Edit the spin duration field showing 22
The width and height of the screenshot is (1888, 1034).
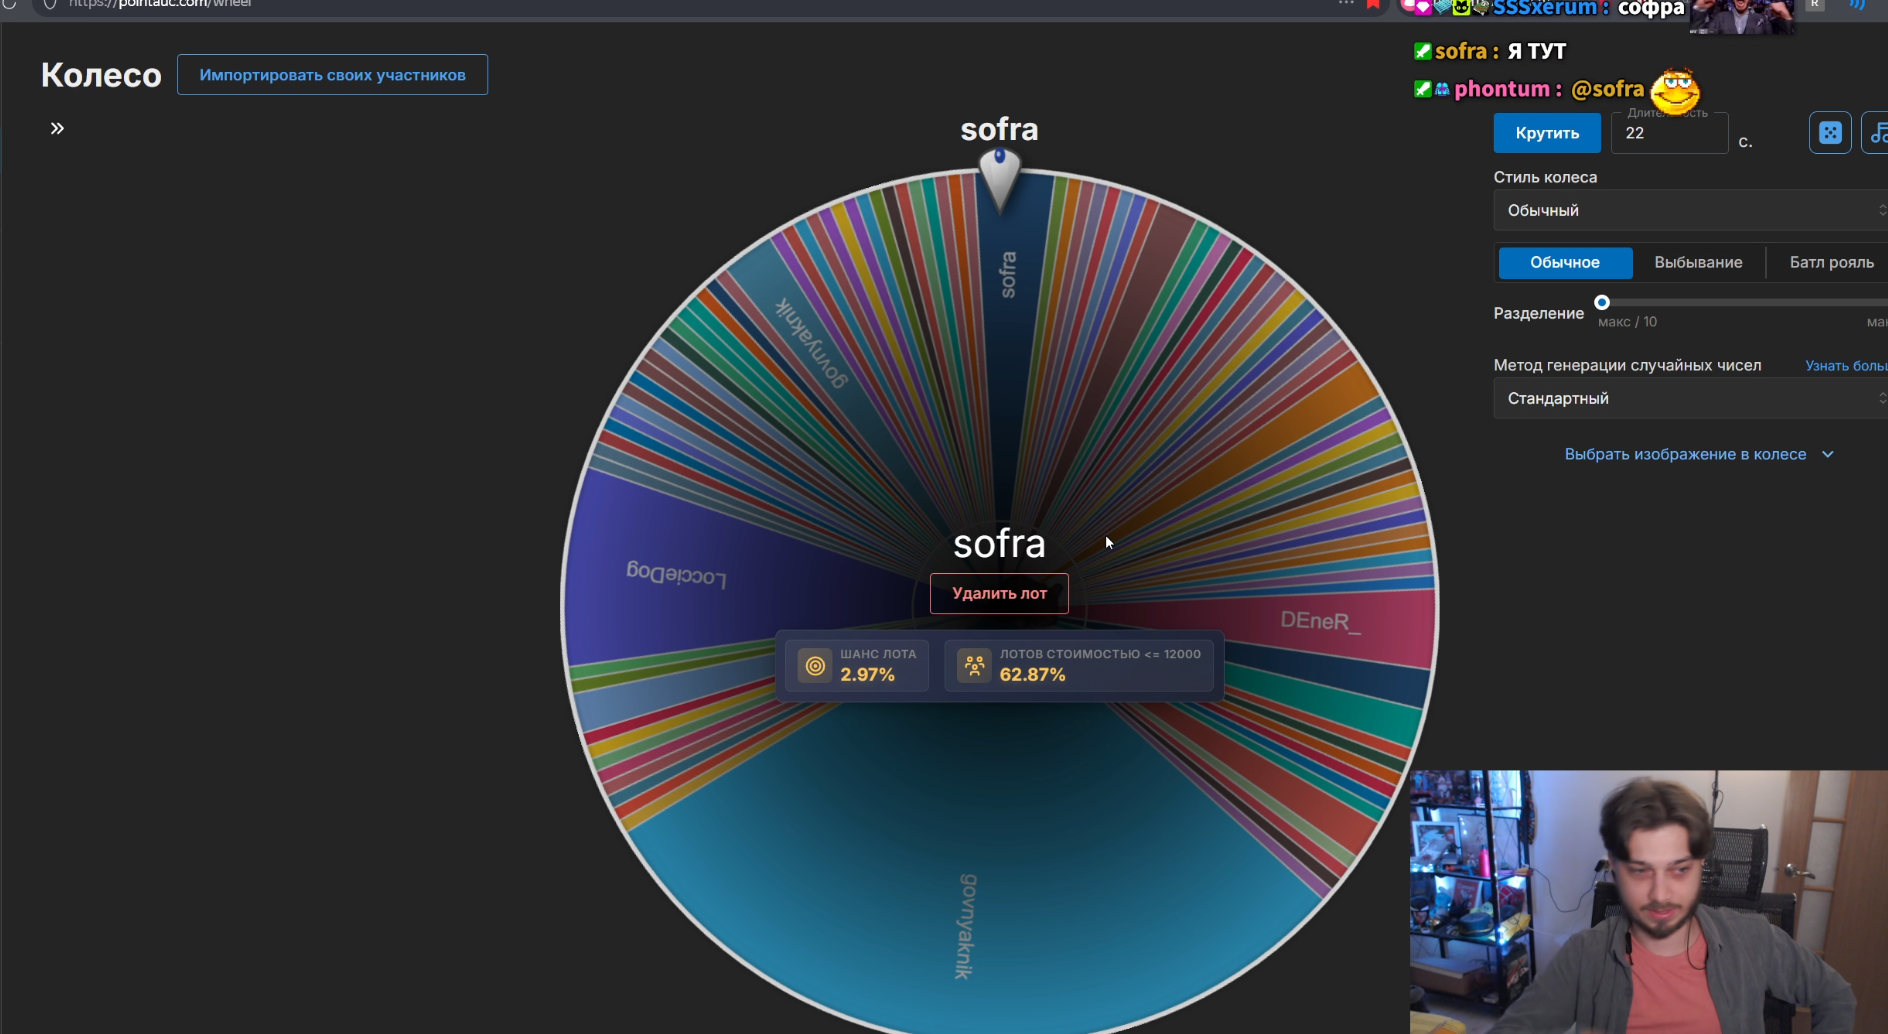tap(1669, 133)
